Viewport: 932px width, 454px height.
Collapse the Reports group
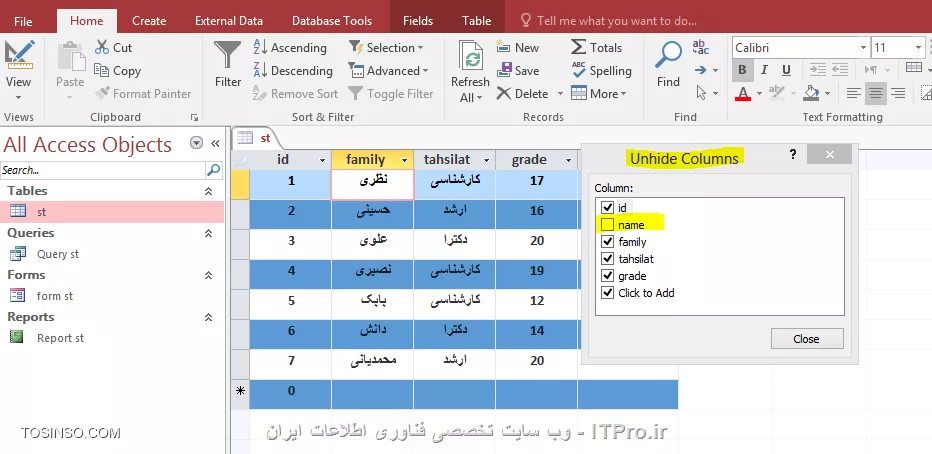208,317
